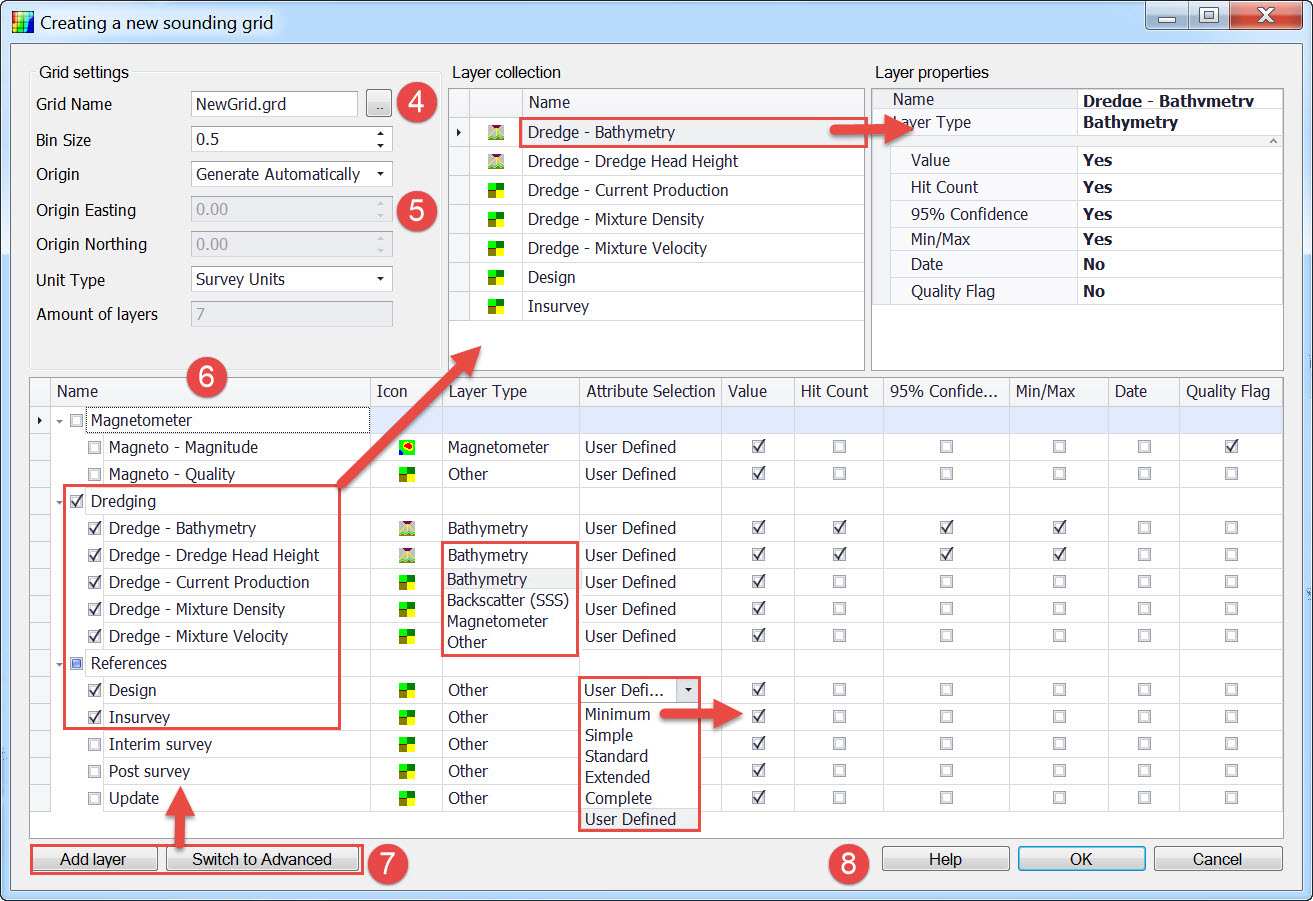Click the Dredge - Mixture Density icon in Layer collection

click(x=495, y=219)
